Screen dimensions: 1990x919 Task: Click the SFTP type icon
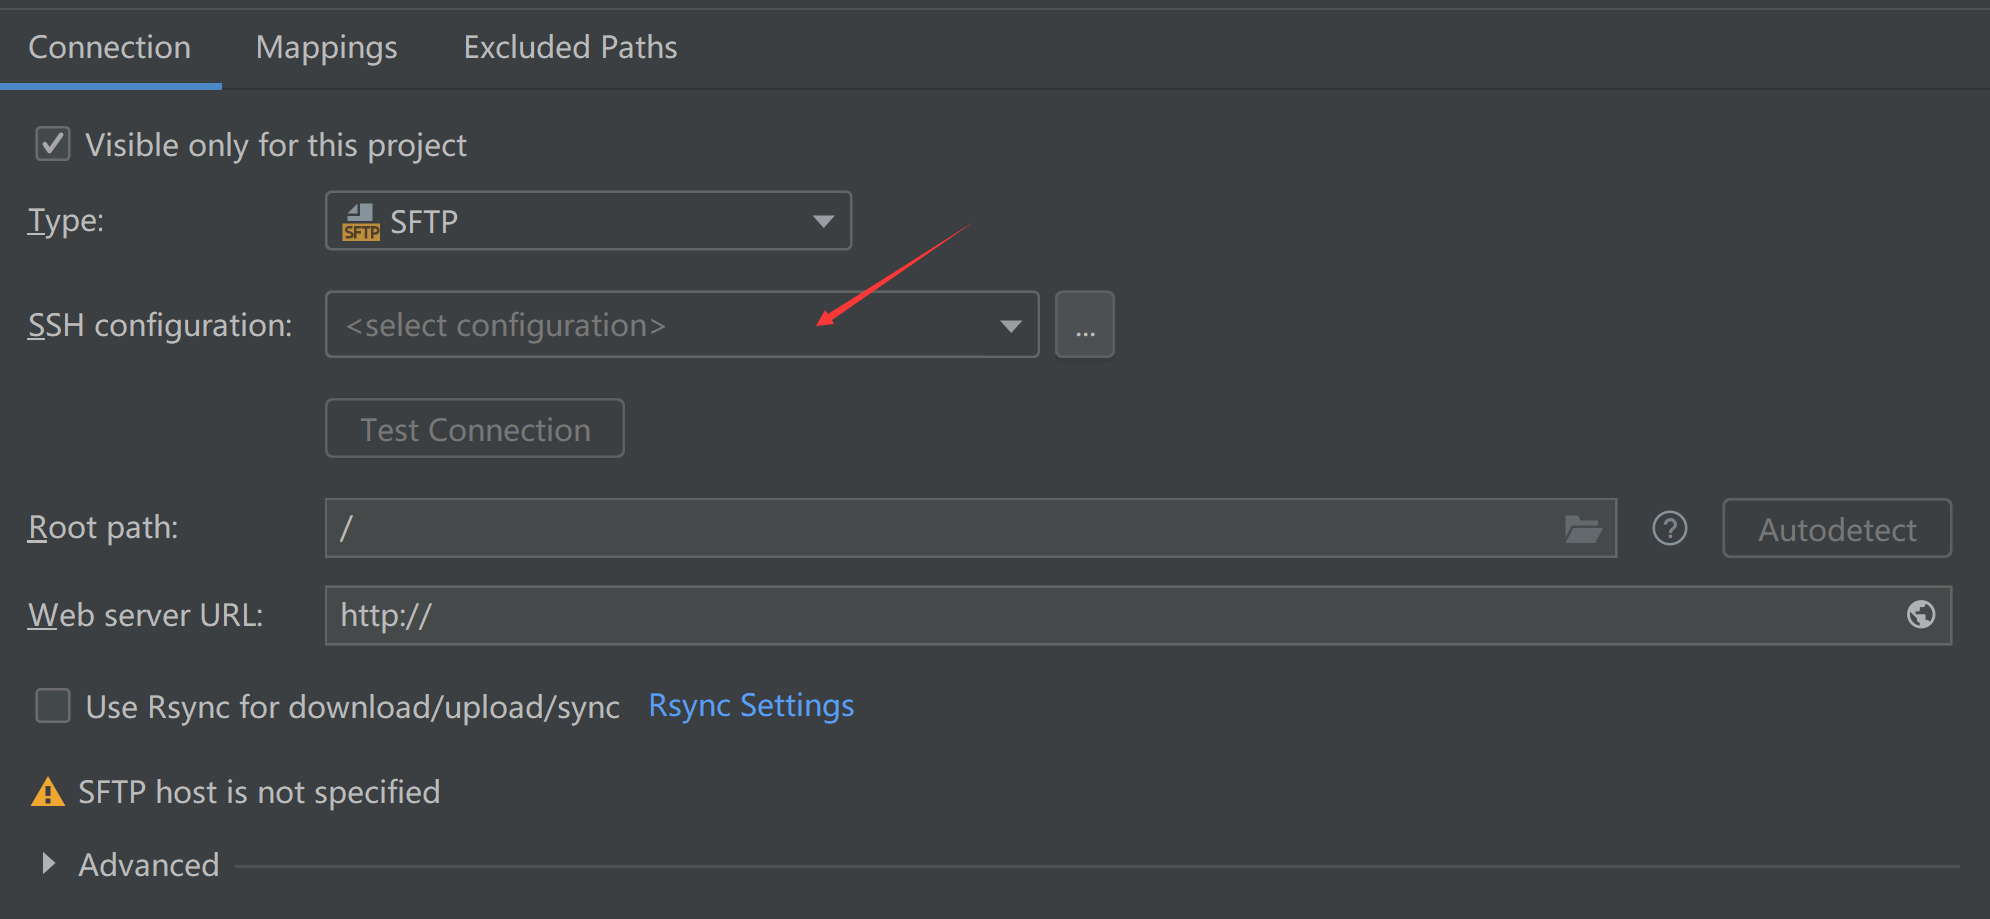361,222
